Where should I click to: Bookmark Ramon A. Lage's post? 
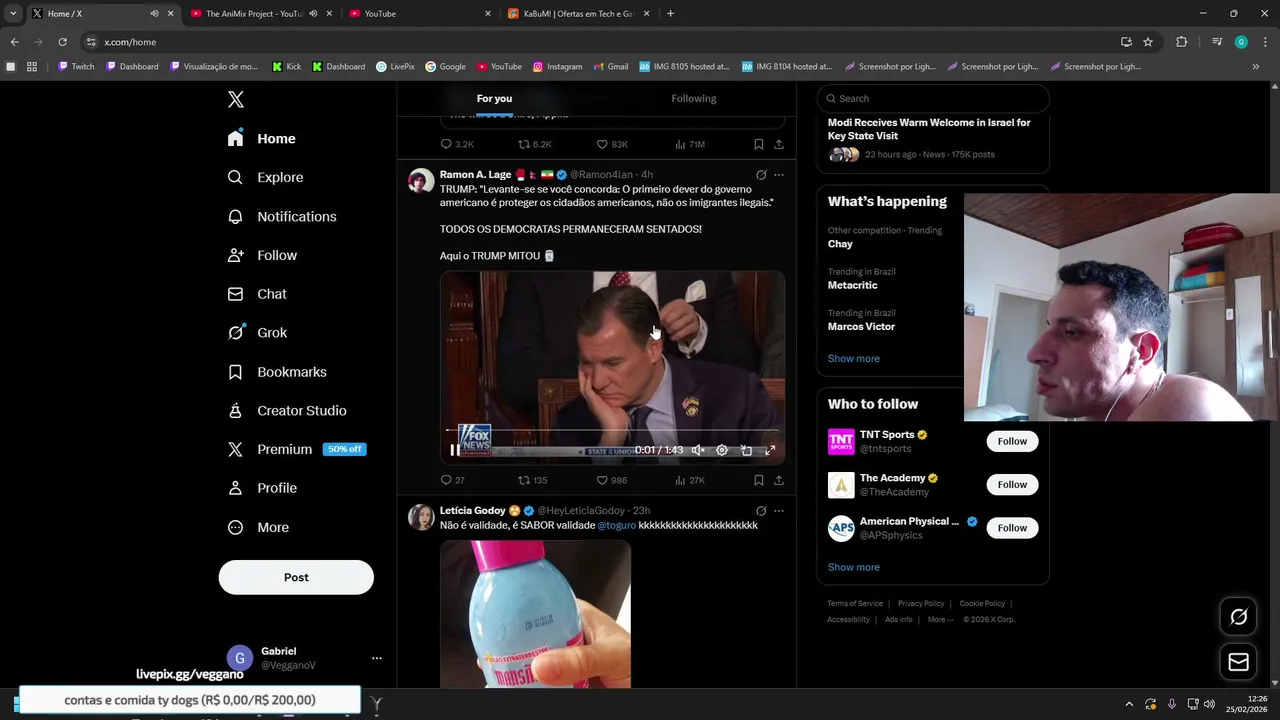click(759, 480)
